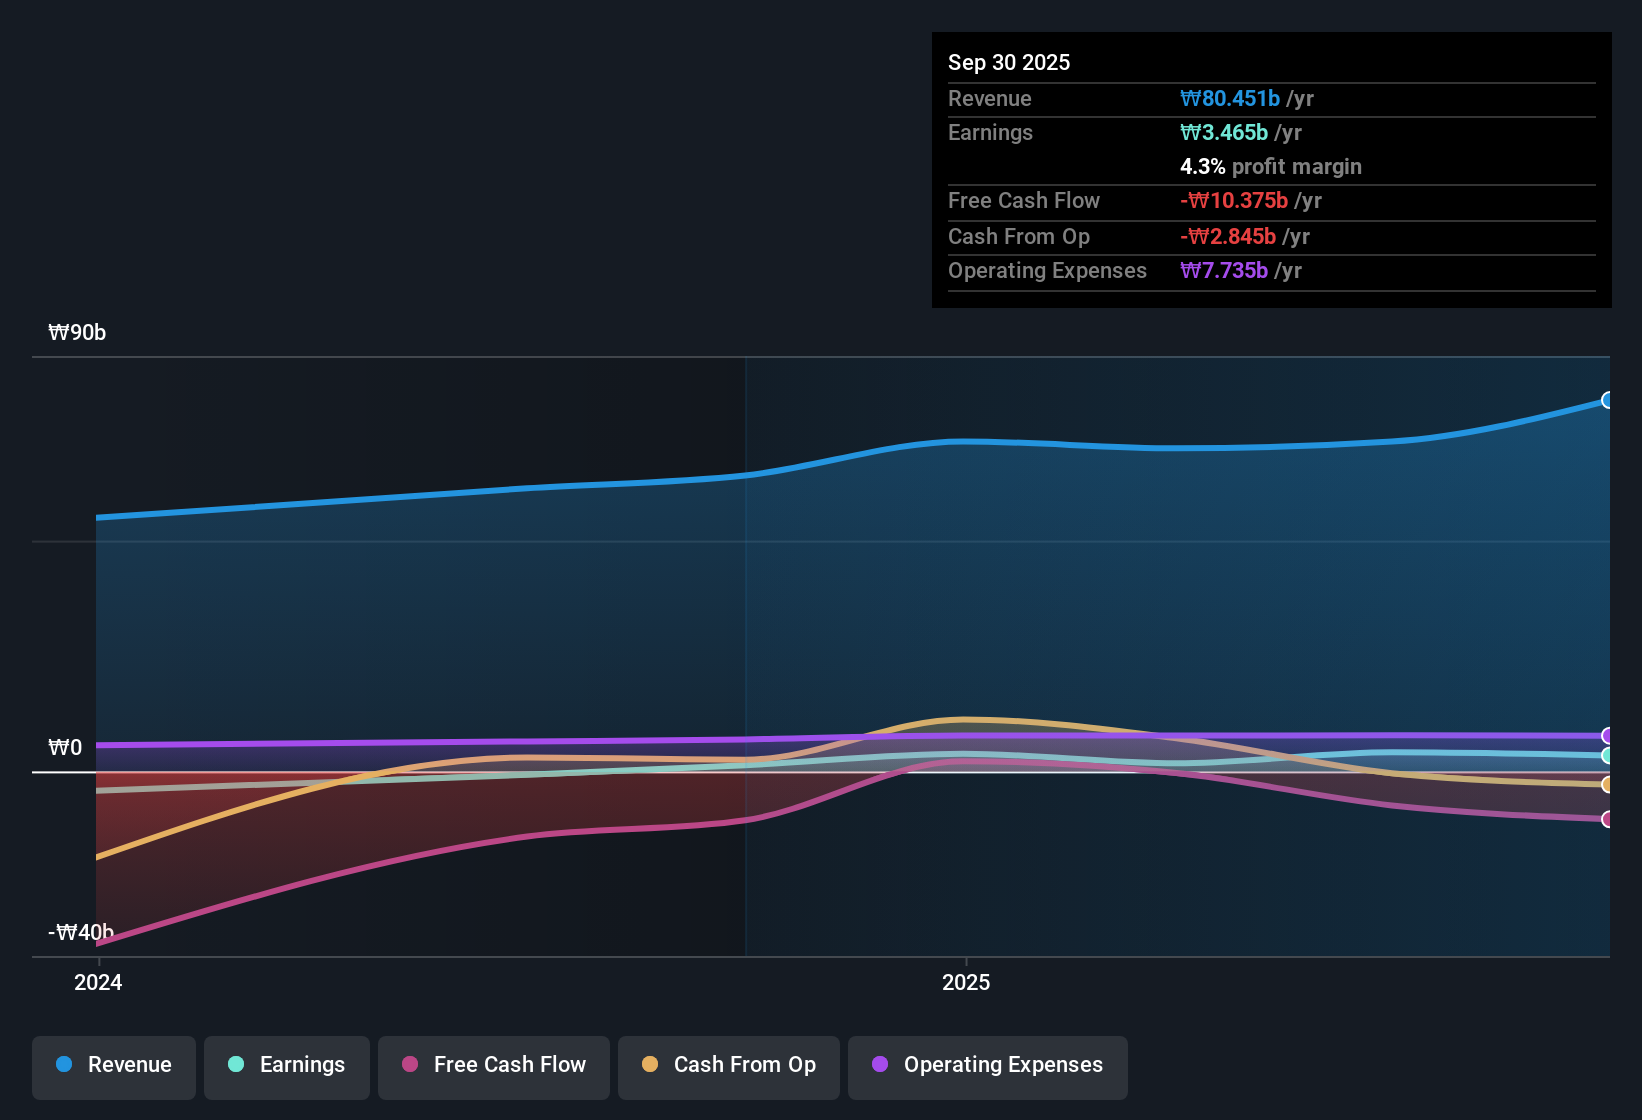This screenshot has width=1642, height=1120.
Task: Collapse the Operating Expenses legend chip
Action: 987,1065
